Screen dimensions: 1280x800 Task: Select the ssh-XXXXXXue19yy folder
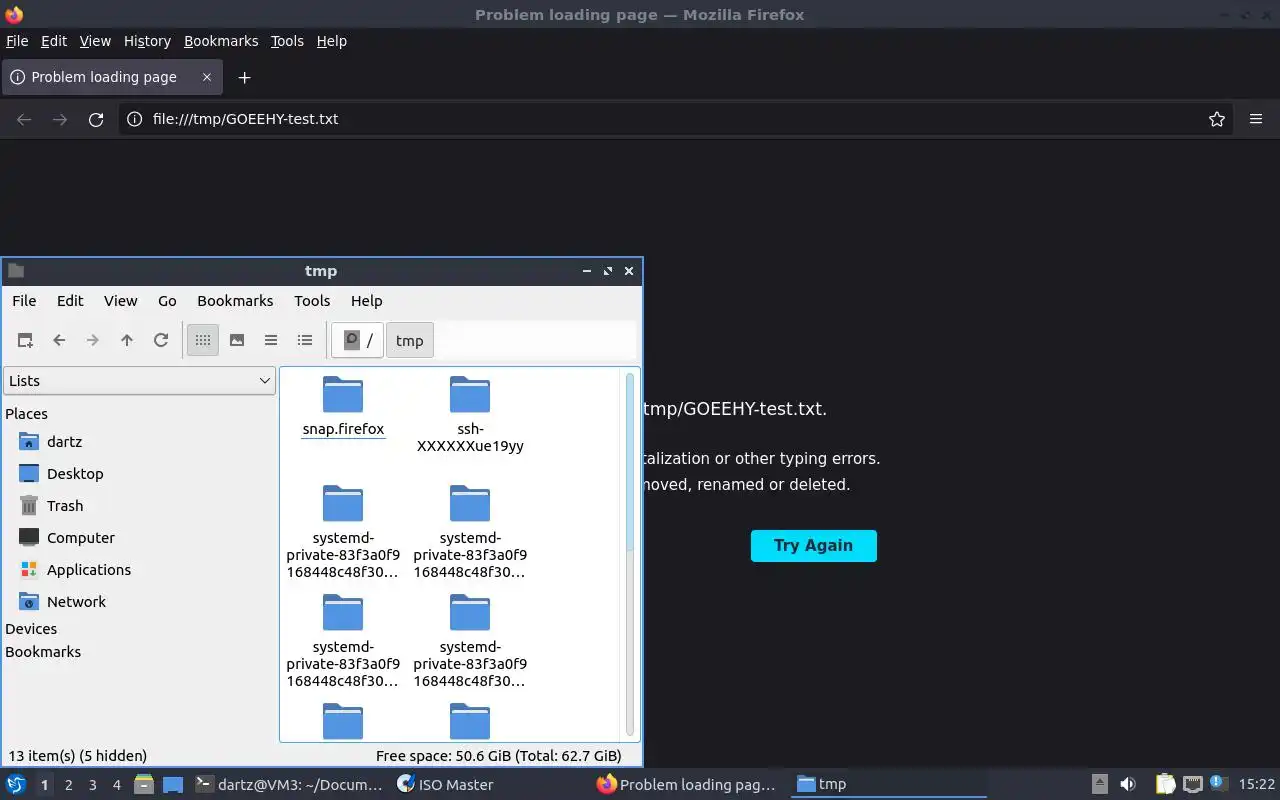[x=470, y=415]
